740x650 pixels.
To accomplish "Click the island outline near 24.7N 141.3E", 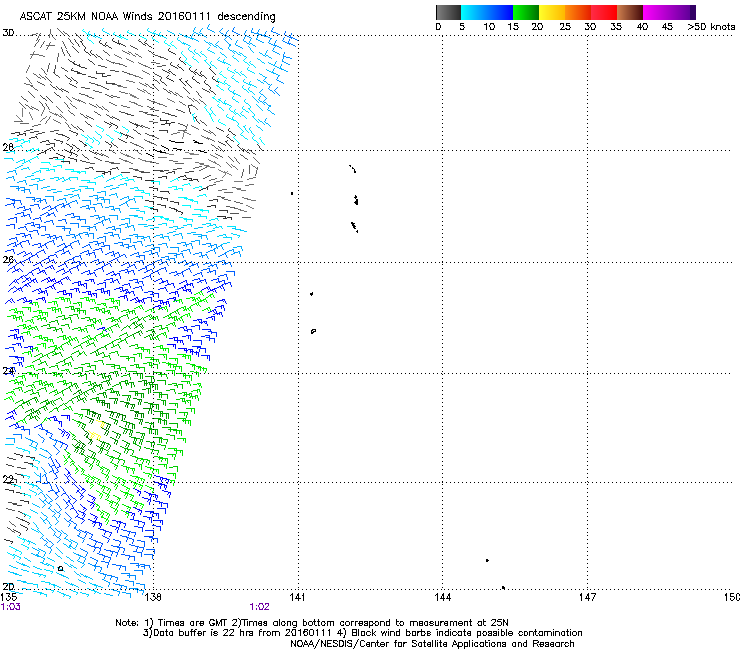I will pyautogui.click(x=313, y=331).
